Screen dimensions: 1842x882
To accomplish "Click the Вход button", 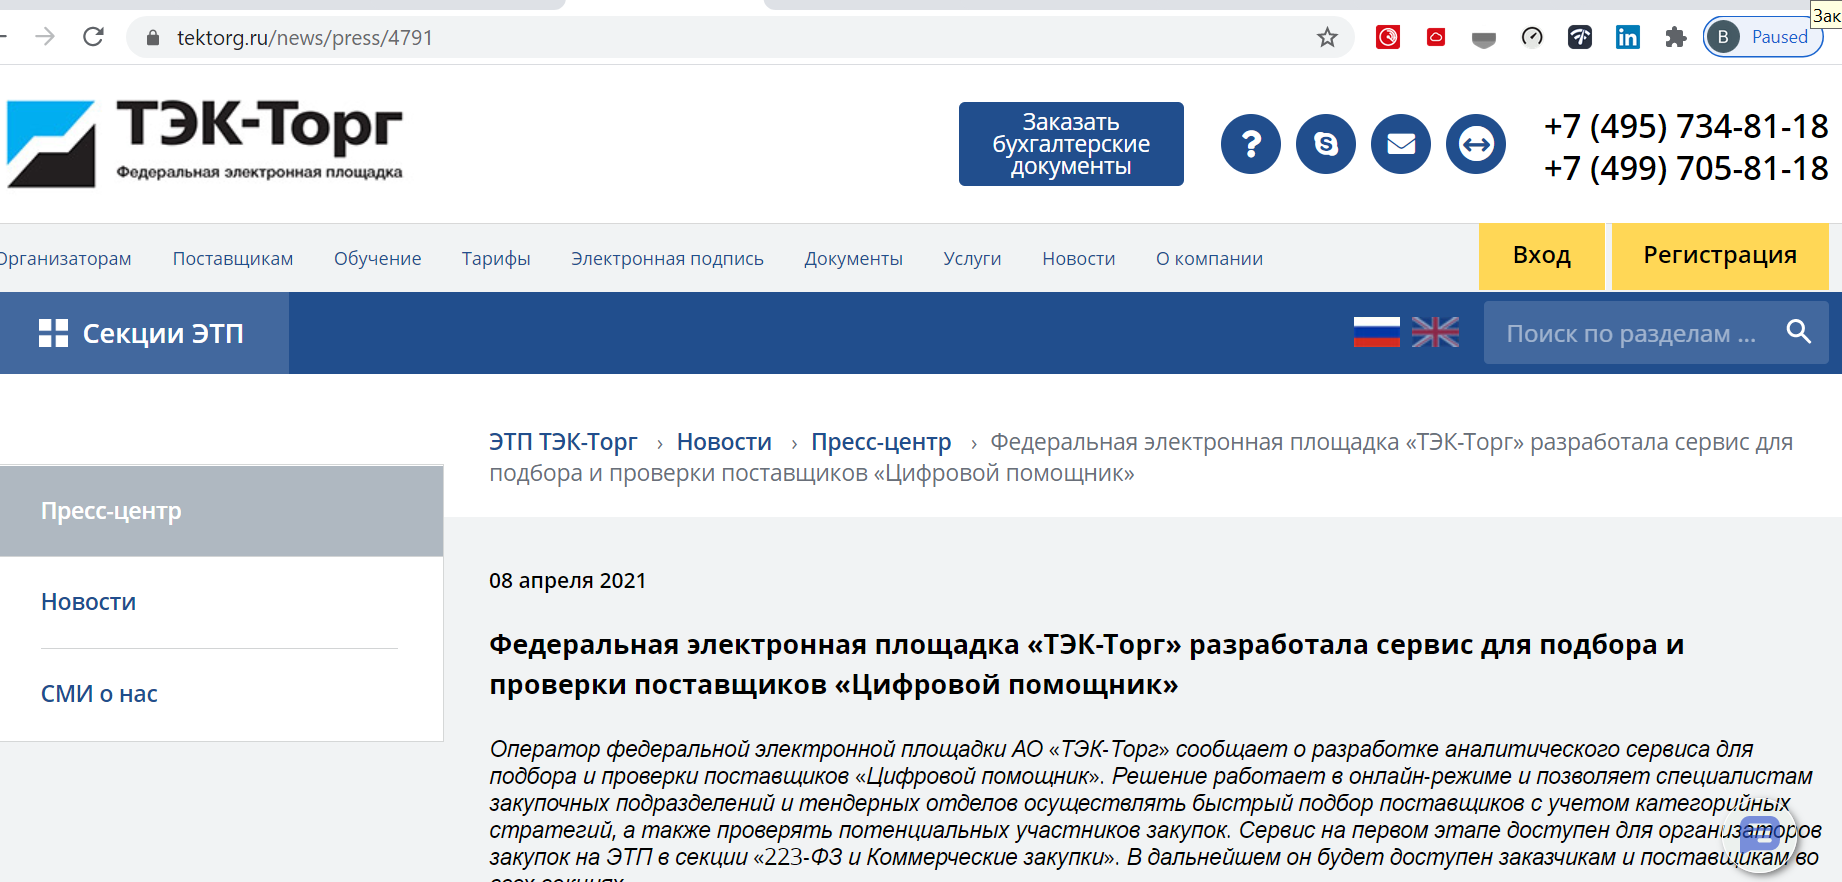I will pos(1541,256).
